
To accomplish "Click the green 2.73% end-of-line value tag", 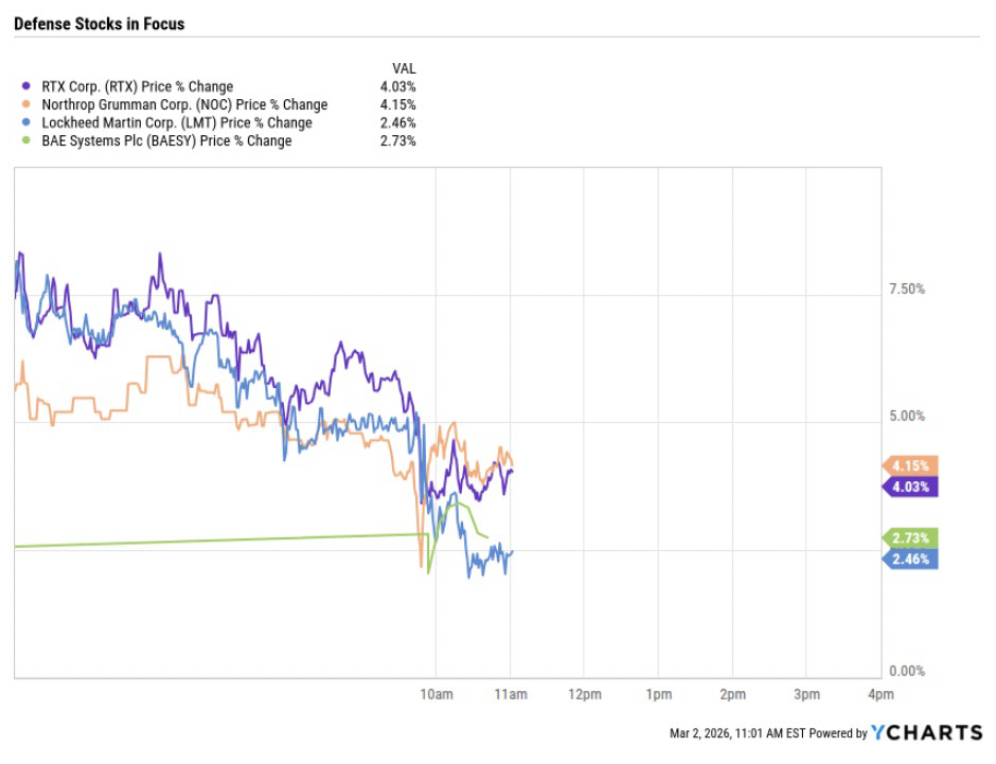I will click(x=911, y=538).
